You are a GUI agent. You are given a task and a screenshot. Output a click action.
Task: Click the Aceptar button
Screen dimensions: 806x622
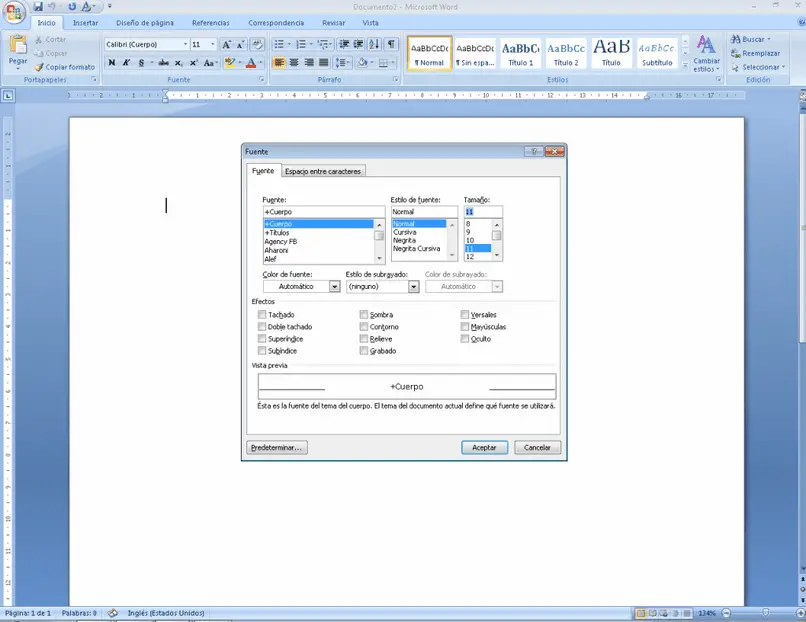click(484, 448)
